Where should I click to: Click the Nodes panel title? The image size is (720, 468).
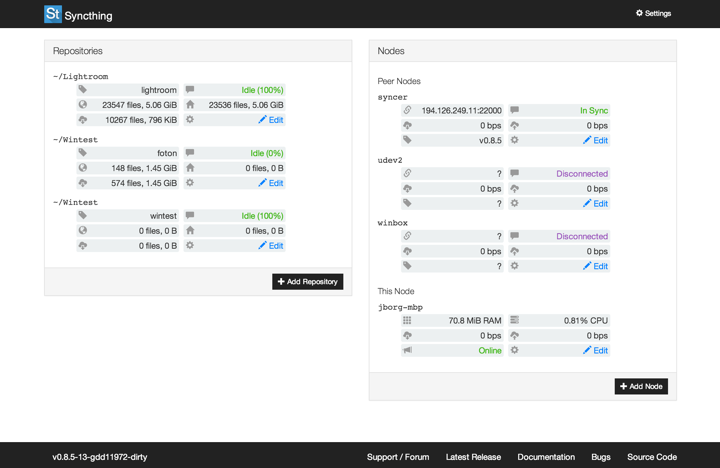pos(391,51)
